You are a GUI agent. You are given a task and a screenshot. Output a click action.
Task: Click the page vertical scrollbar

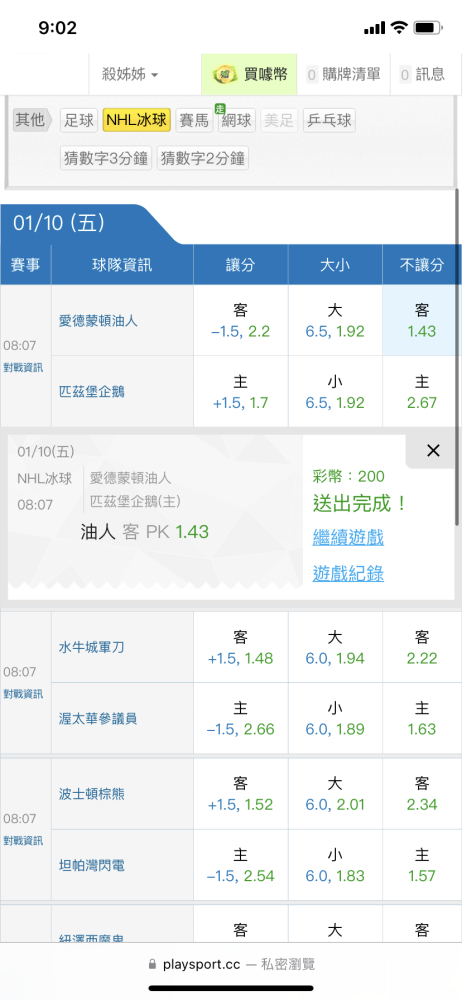[457, 357]
